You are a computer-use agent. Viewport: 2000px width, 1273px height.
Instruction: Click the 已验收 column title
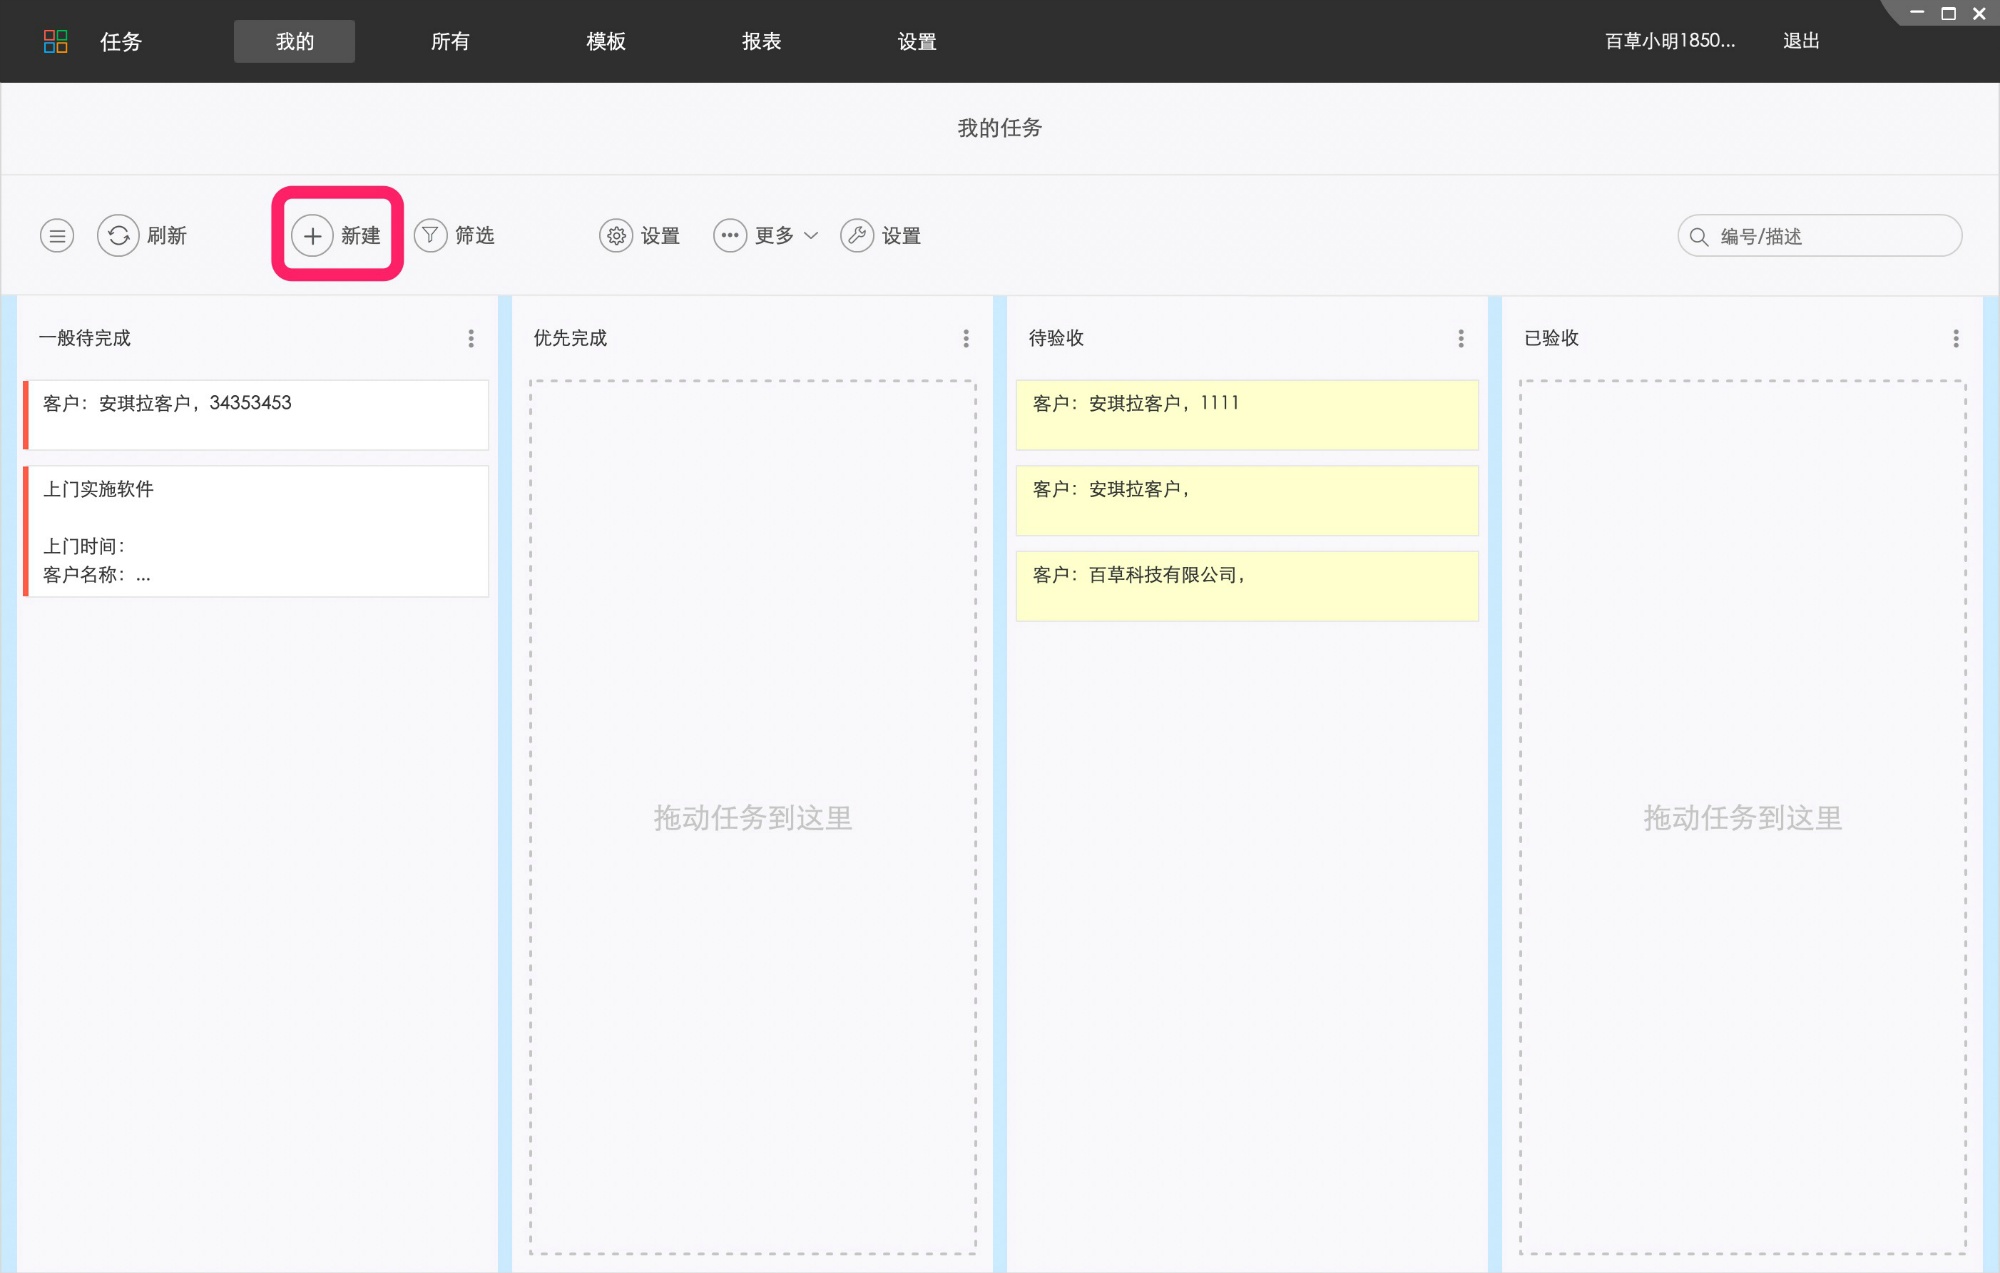pyautogui.click(x=1551, y=338)
